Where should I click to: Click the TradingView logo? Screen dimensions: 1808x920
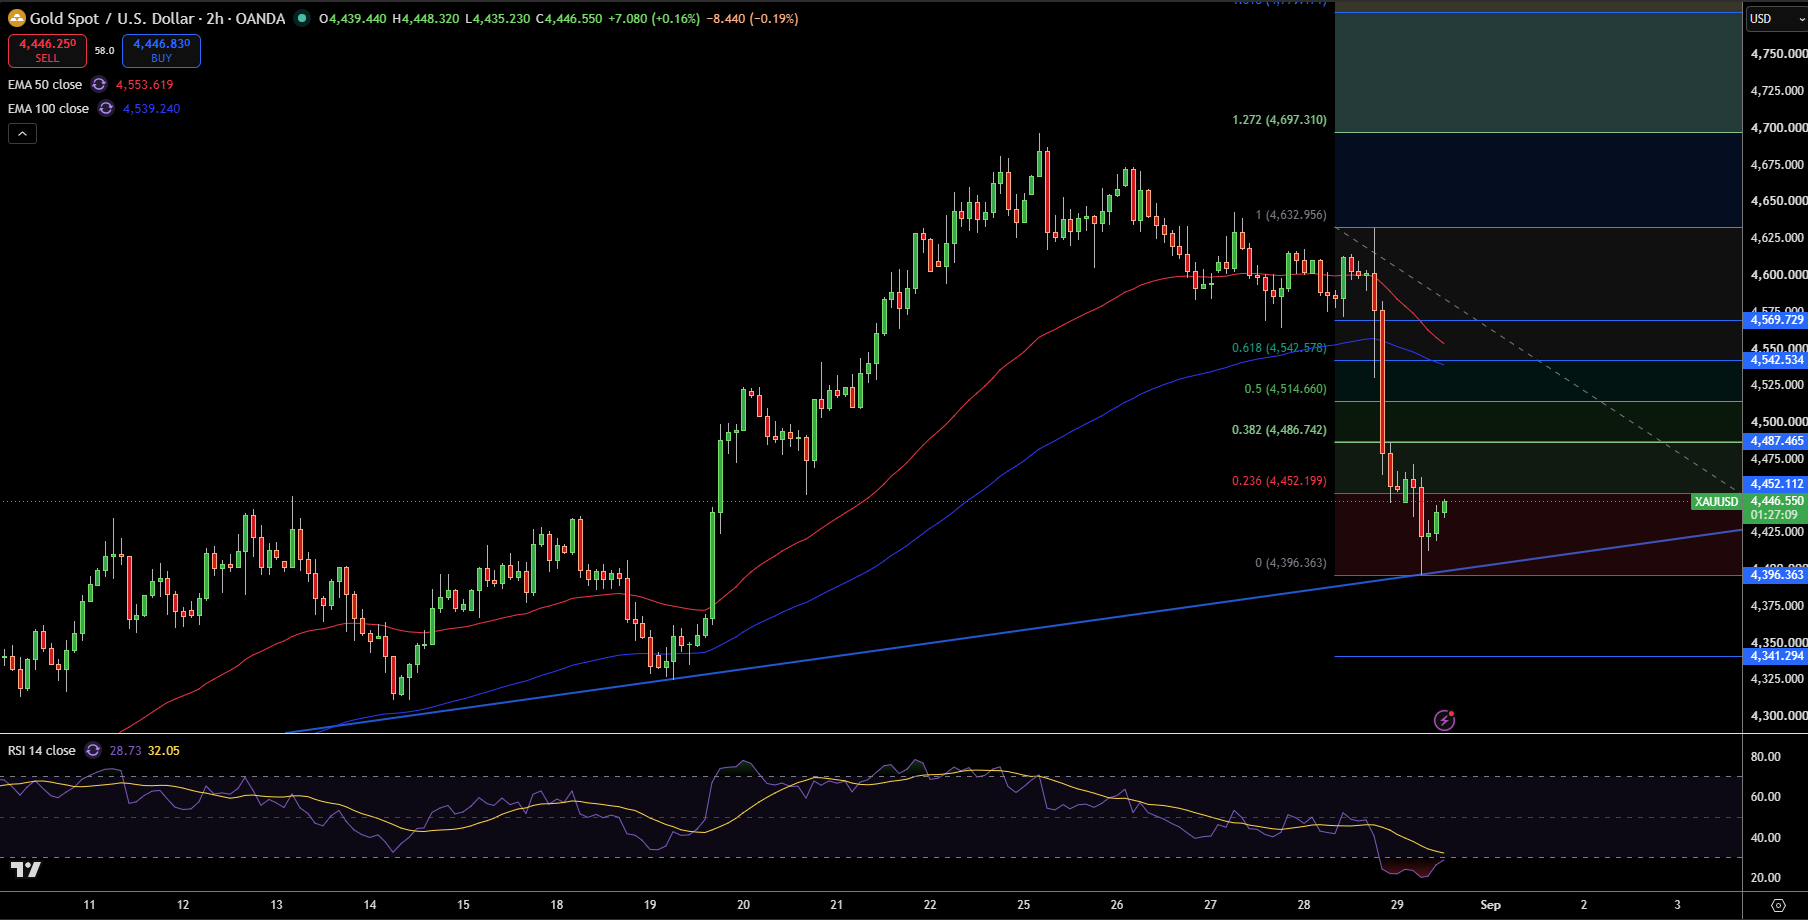(25, 869)
